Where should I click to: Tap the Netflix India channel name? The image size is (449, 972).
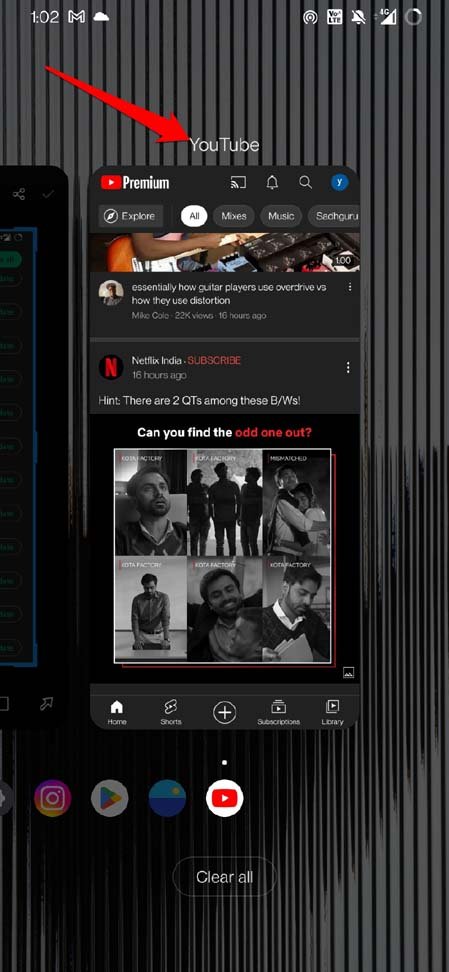[x=157, y=360]
